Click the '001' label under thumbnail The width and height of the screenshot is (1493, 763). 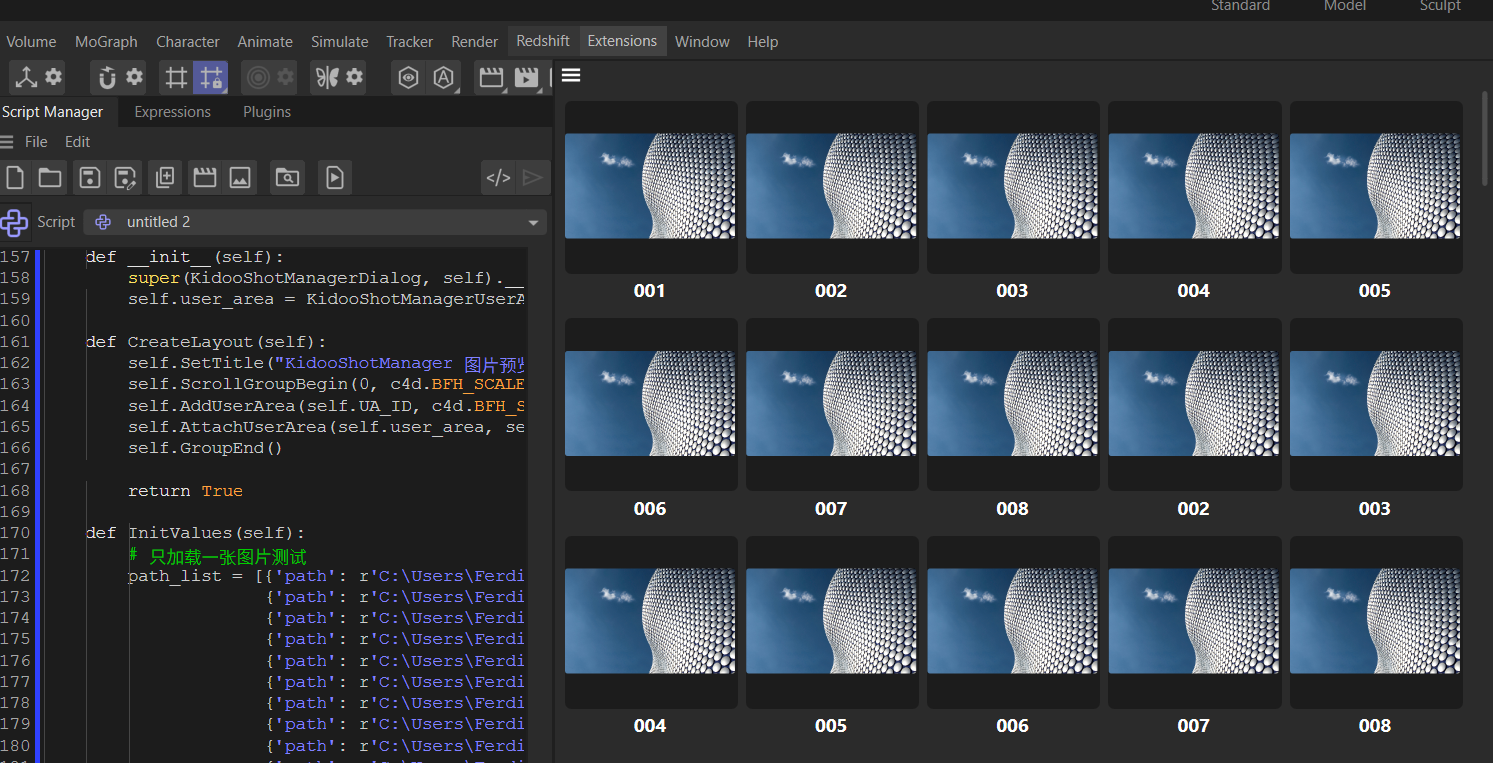coord(650,291)
